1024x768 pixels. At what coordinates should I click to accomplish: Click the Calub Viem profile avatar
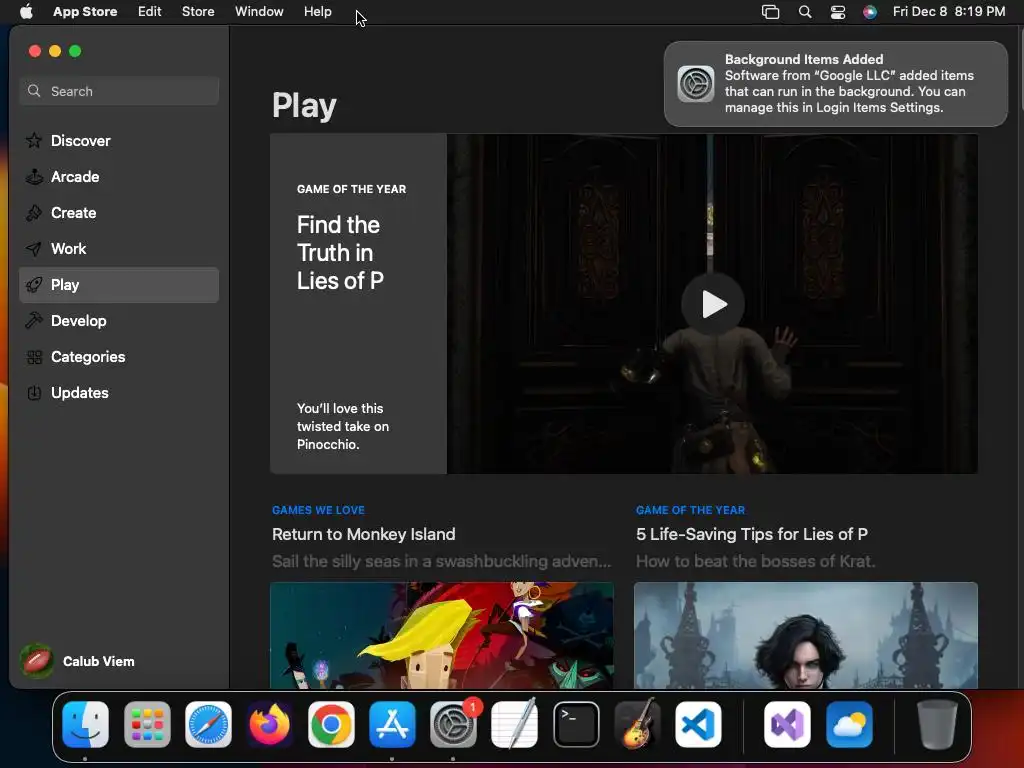click(x=37, y=661)
